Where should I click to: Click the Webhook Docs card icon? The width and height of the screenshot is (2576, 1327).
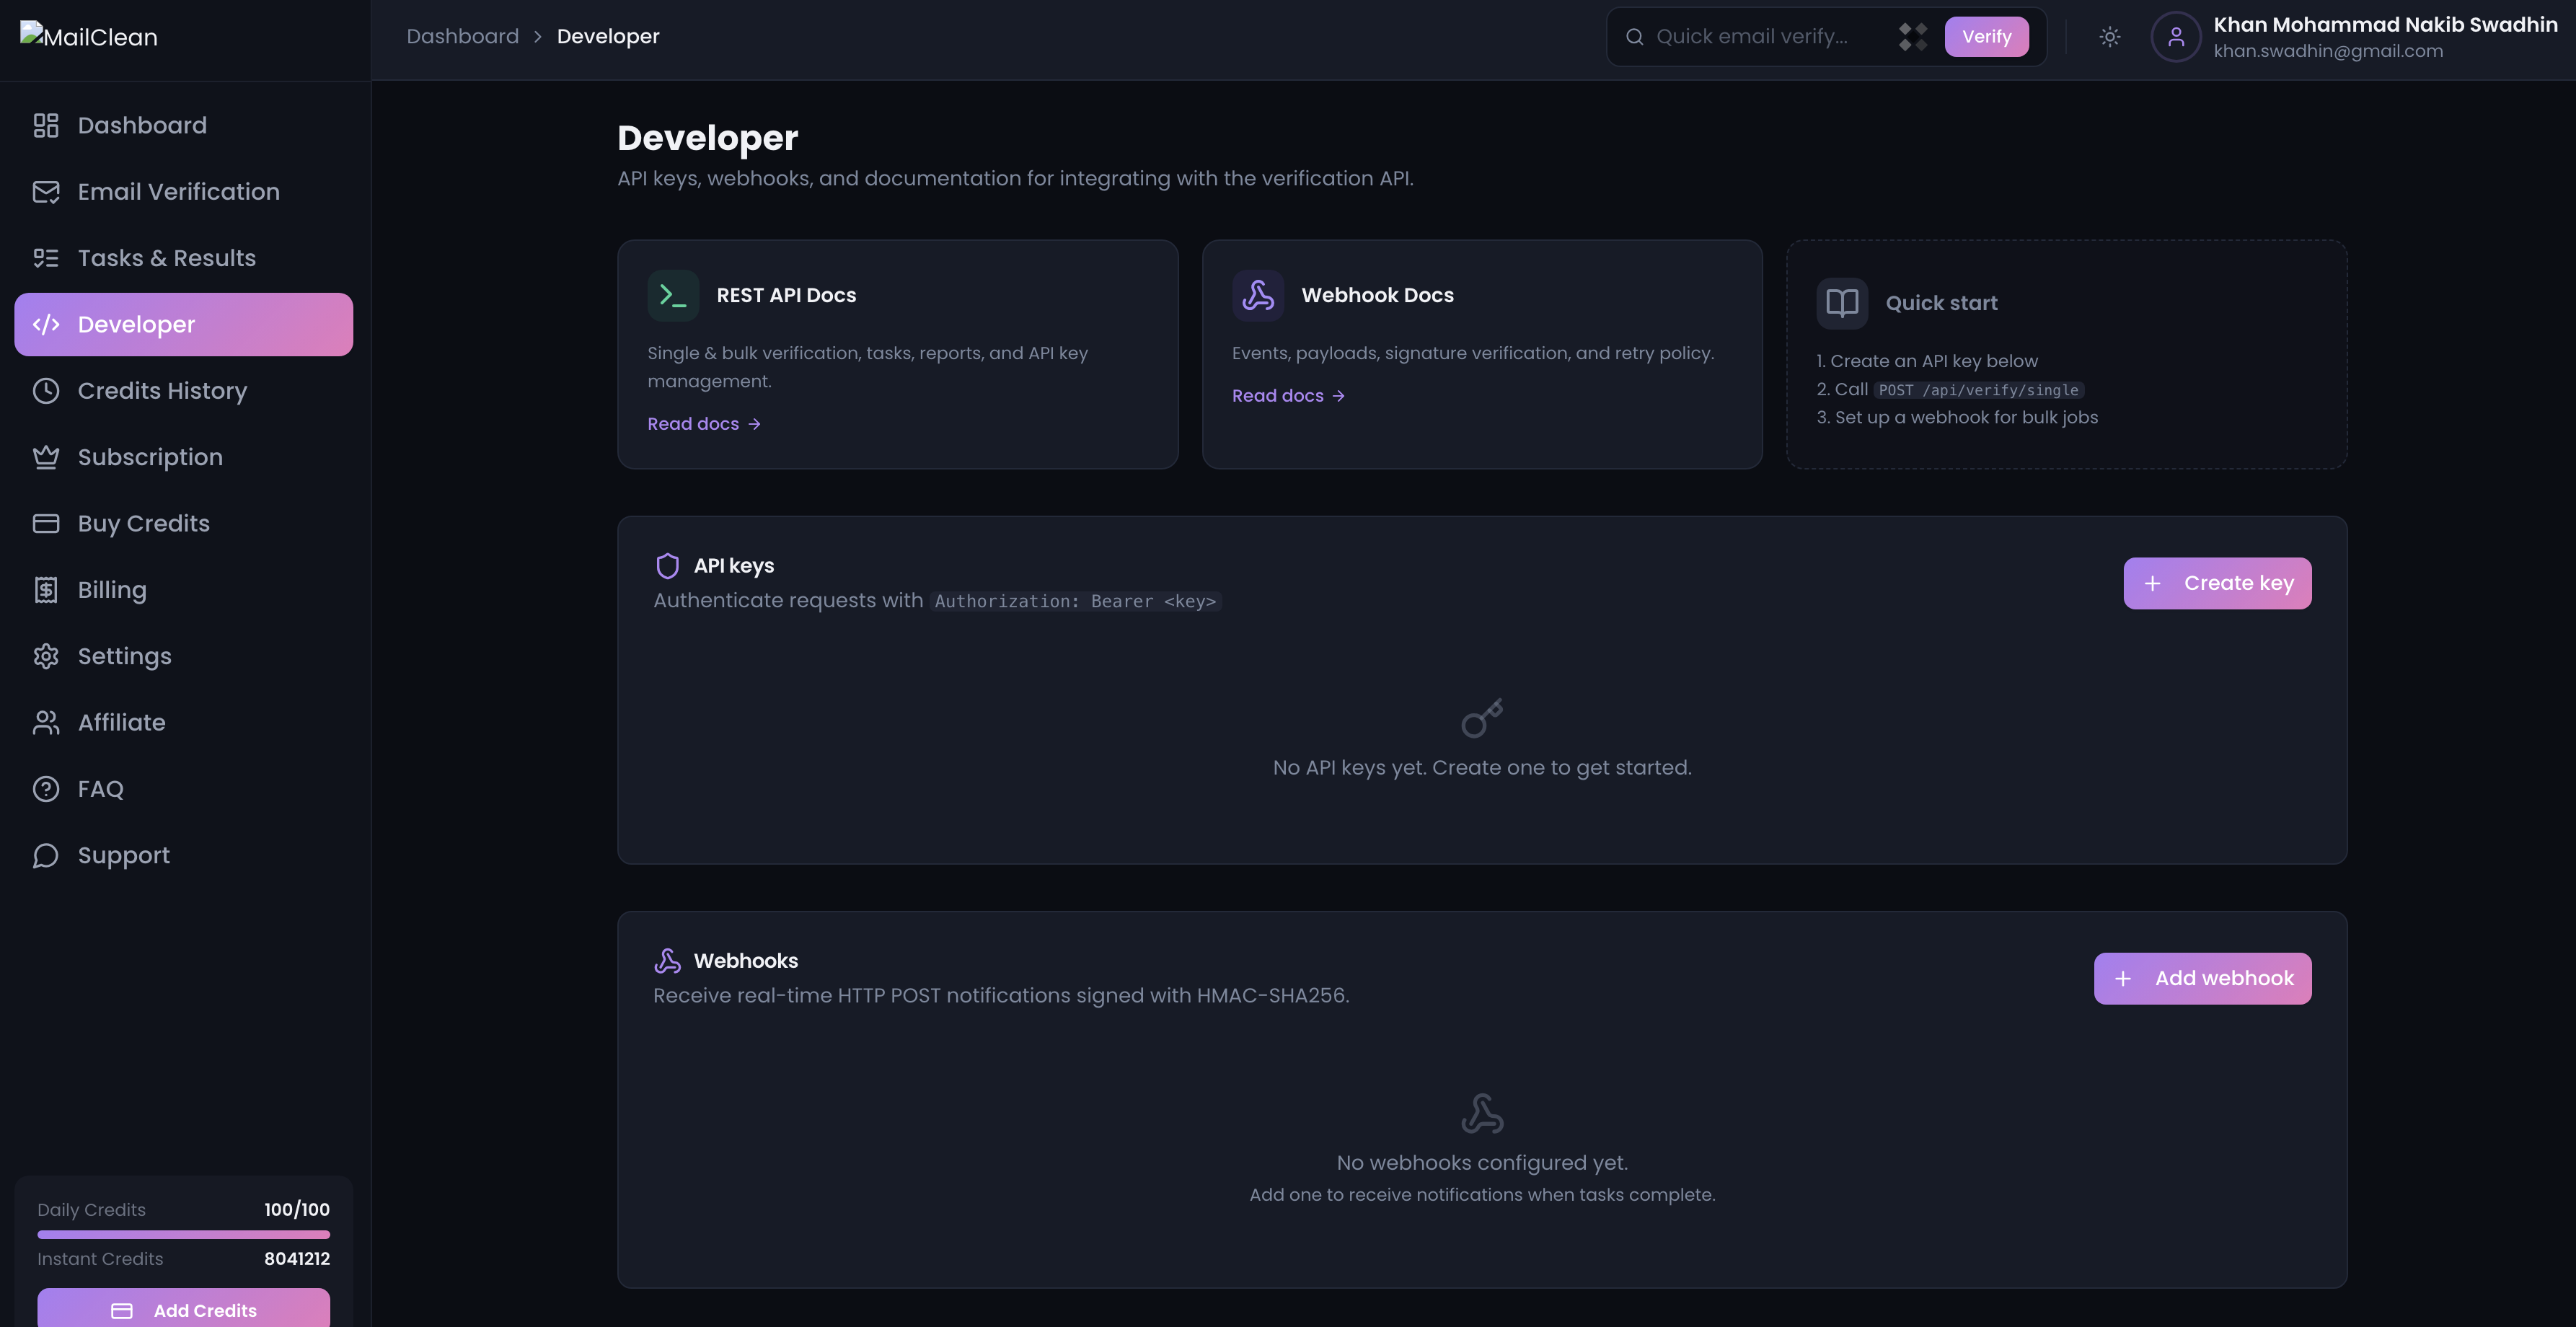point(1258,295)
